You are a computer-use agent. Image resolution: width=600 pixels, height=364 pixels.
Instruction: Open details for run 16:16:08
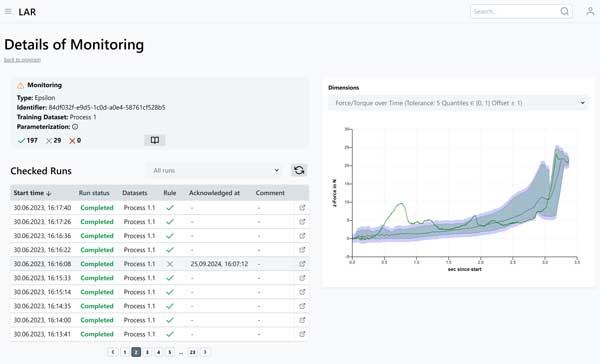(x=302, y=264)
